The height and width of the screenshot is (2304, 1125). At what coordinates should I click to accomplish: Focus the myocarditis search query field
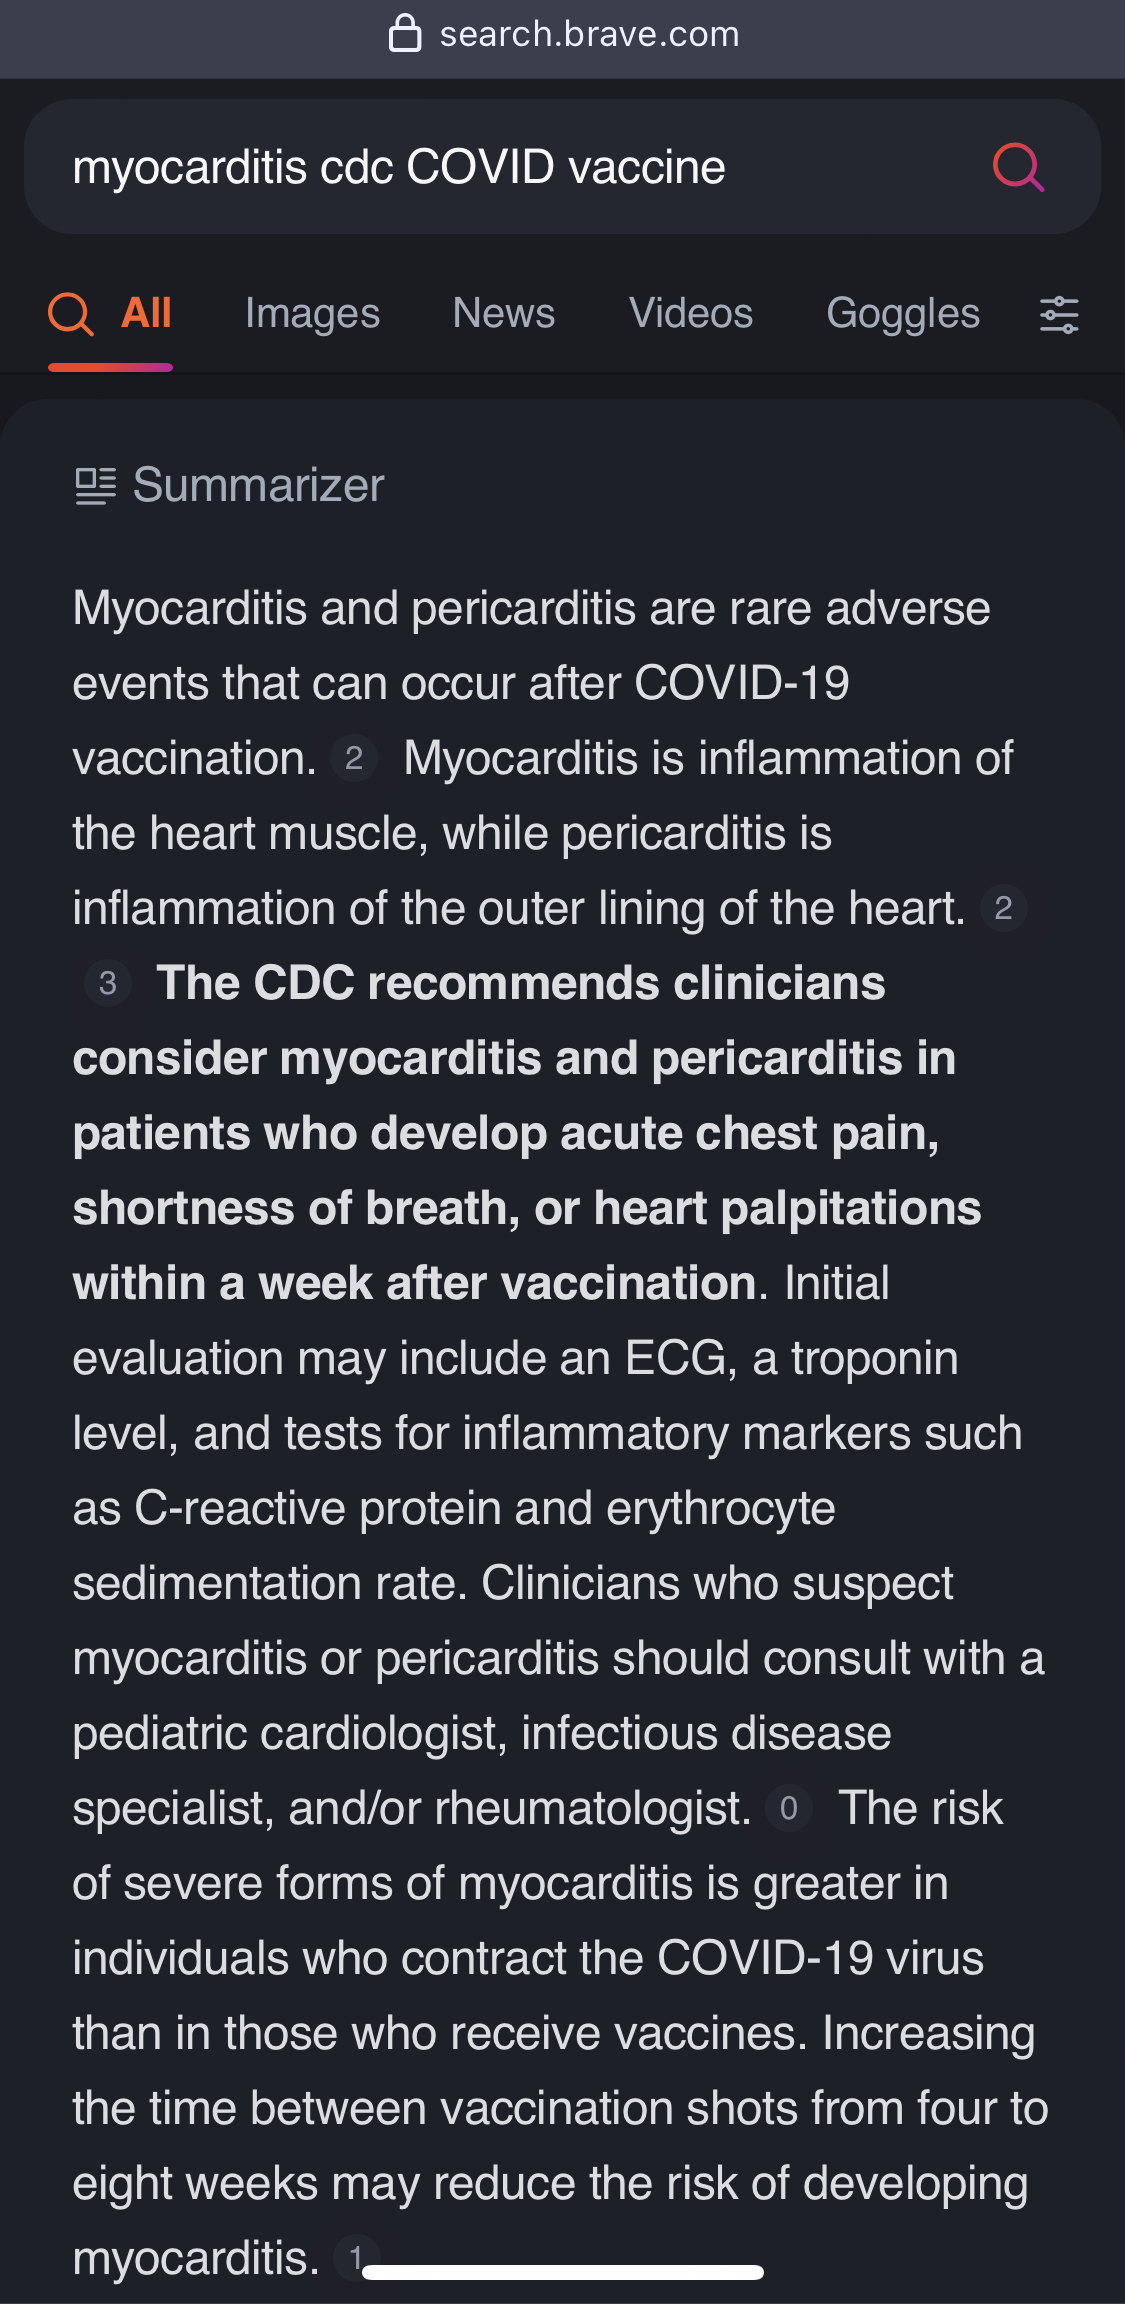(500, 167)
